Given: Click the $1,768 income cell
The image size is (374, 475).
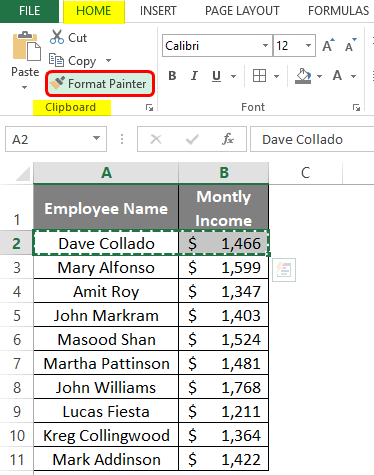Looking at the screenshot, I should click(x=224, y=387).
